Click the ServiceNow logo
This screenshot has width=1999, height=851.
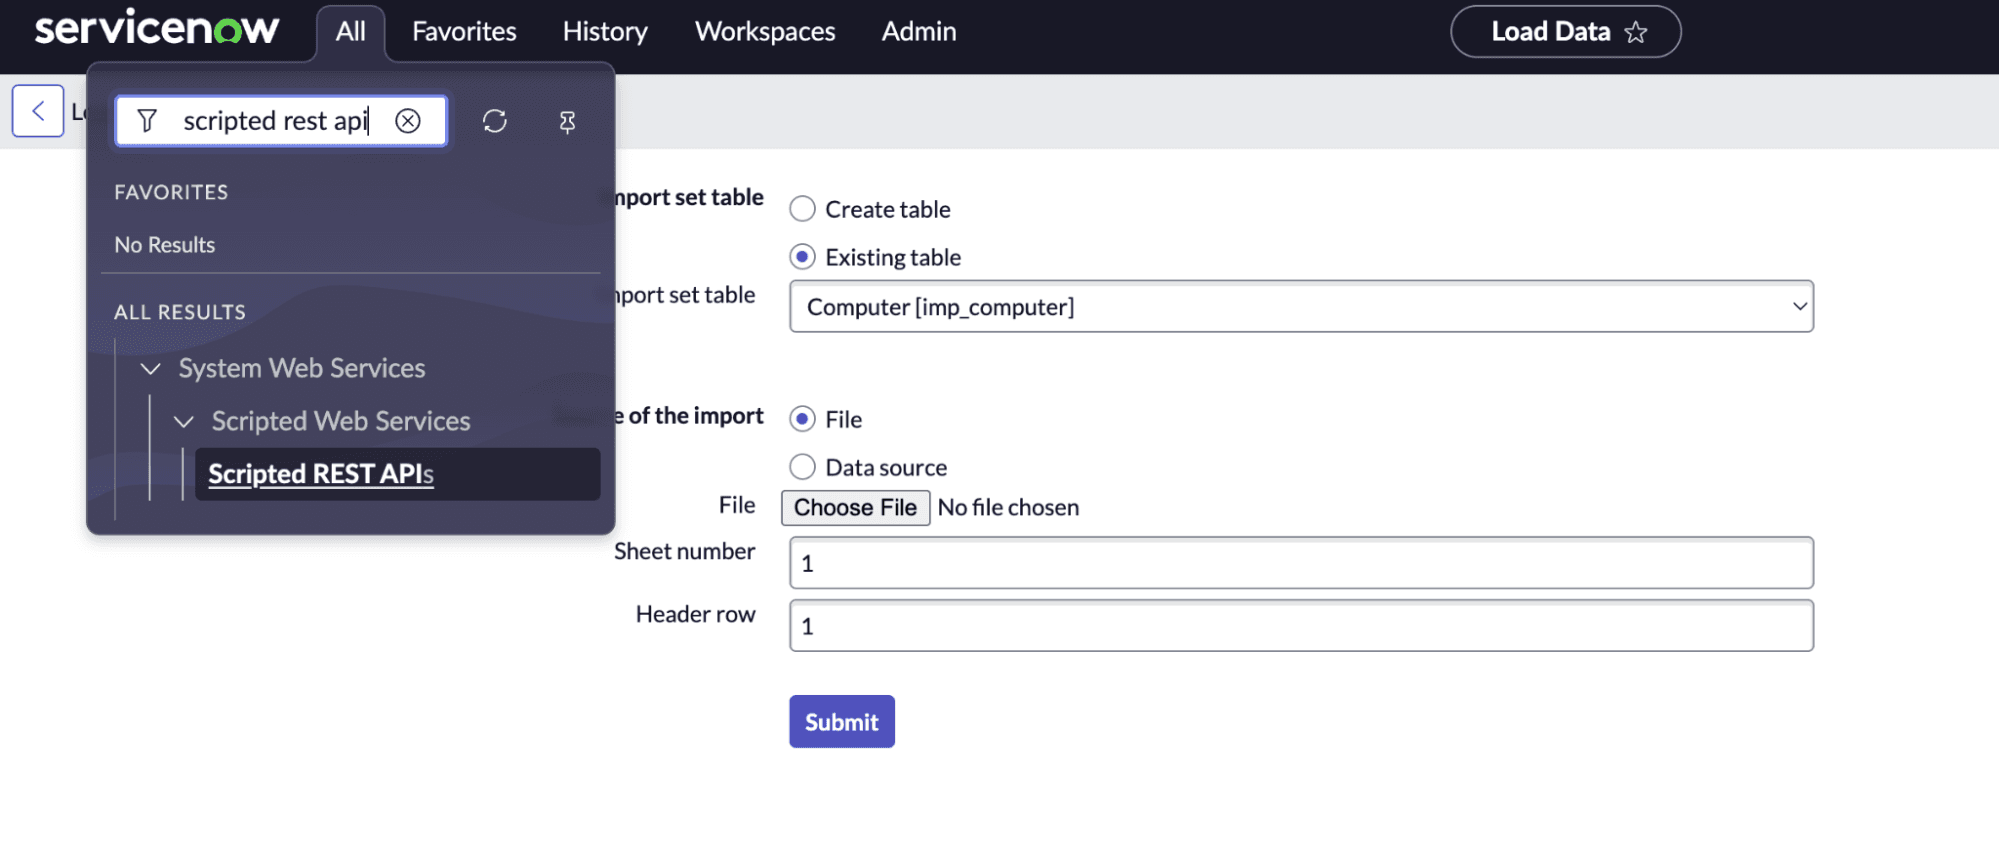coord(157,28)
